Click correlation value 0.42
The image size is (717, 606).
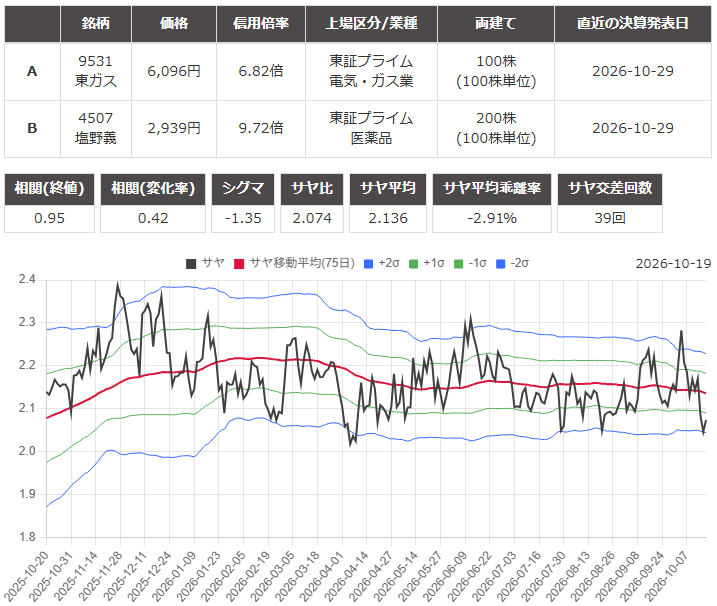click(153, 219)
